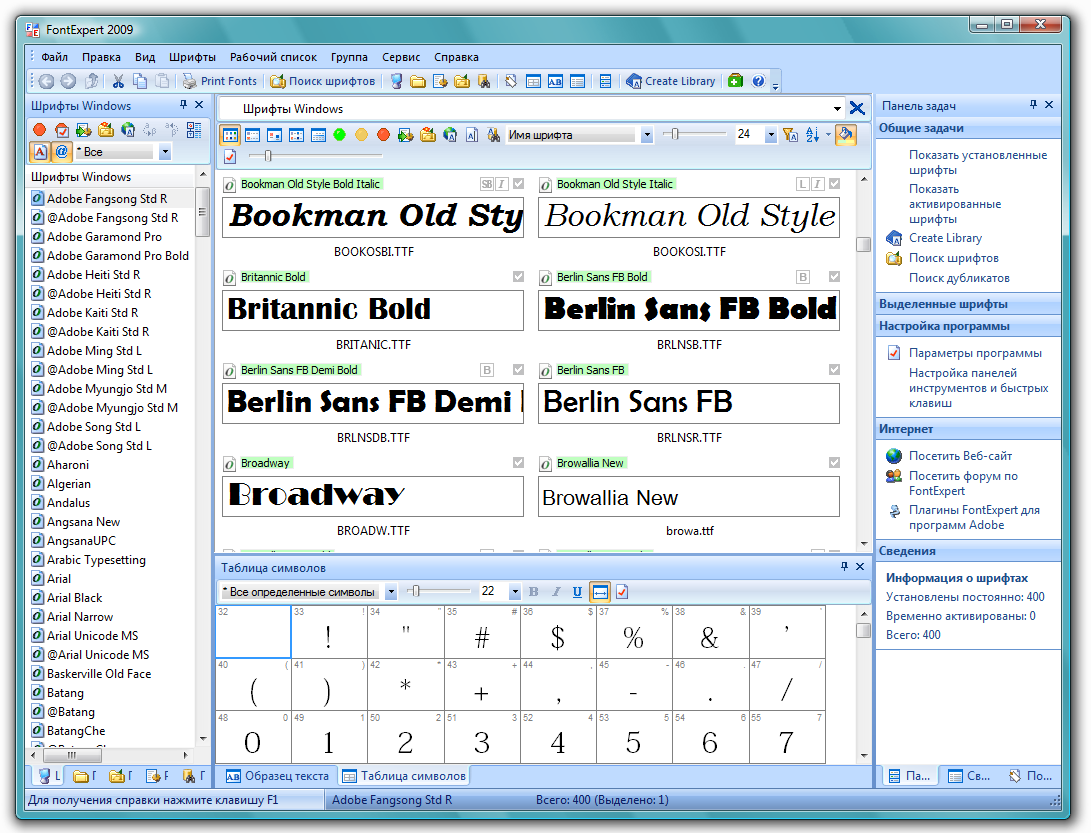Screen dimensions: 1091x833
Task: Toggle checkbox for Broadway font
Action: click(518, 462)
